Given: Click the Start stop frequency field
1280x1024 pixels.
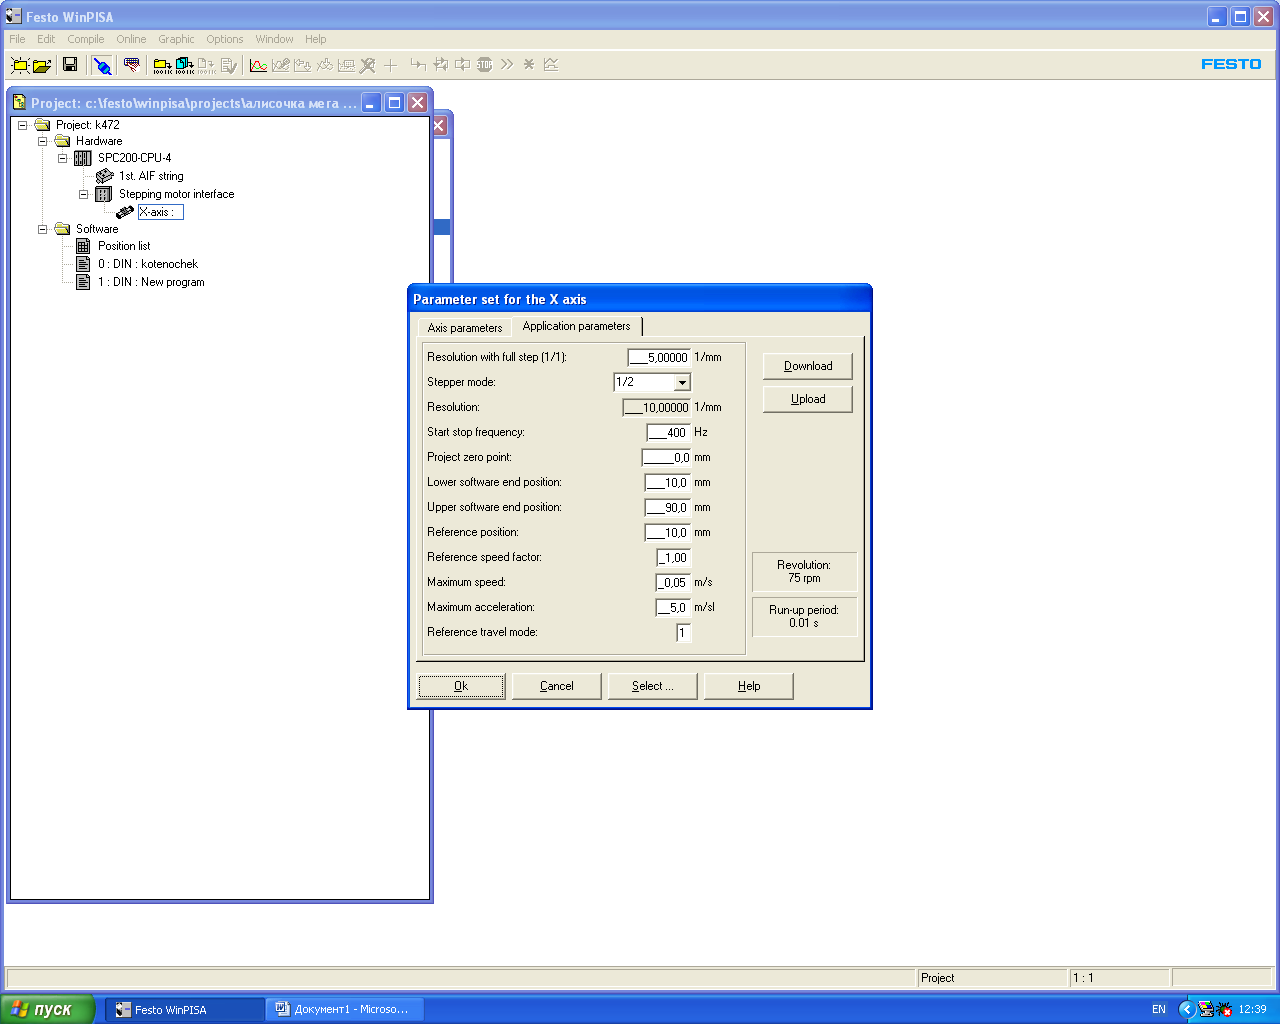Looking at the screenshot, I should tap(669, 432).
